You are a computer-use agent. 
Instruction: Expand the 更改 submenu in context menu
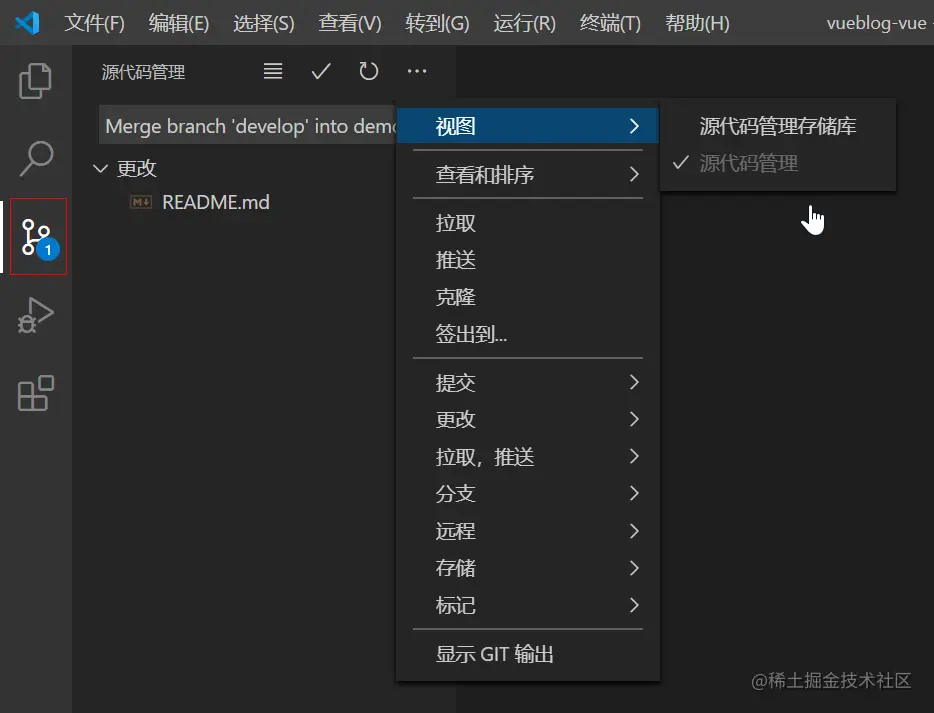528,419
